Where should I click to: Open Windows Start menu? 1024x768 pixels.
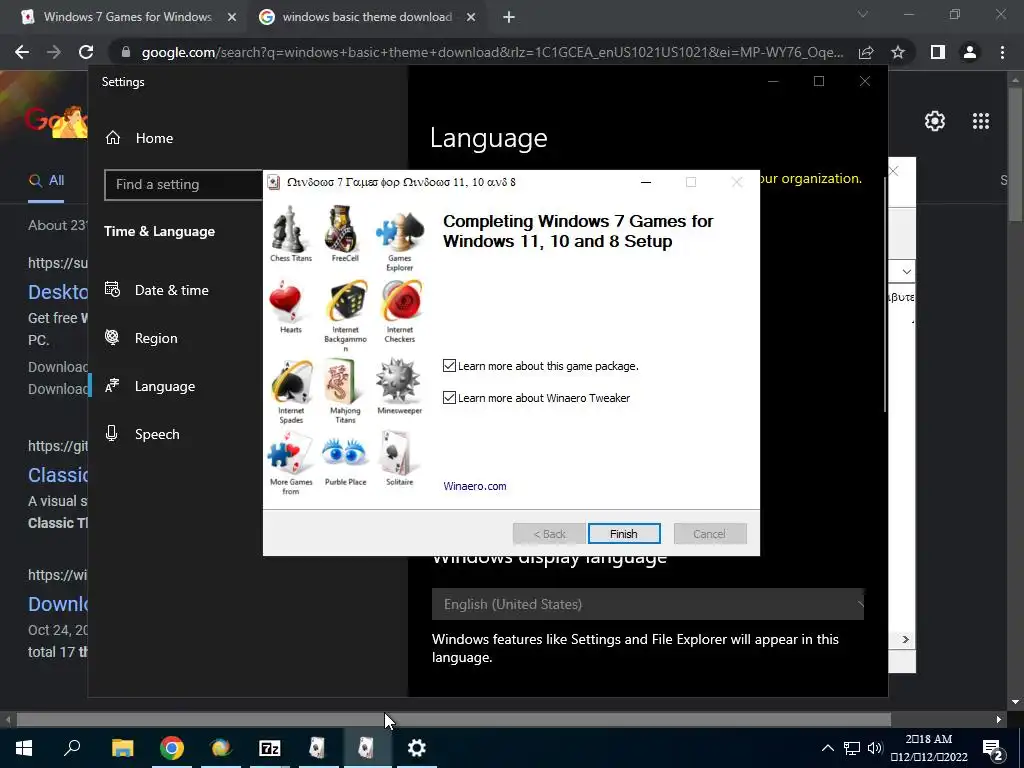tap(24, 747)
